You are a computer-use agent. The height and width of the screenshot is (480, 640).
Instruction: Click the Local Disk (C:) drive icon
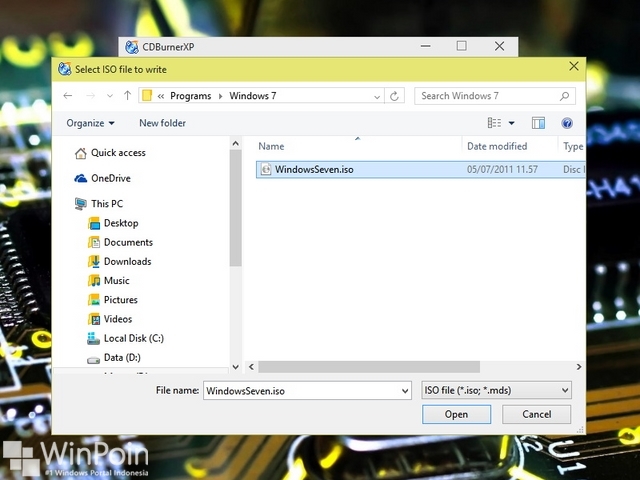[93, 338]
